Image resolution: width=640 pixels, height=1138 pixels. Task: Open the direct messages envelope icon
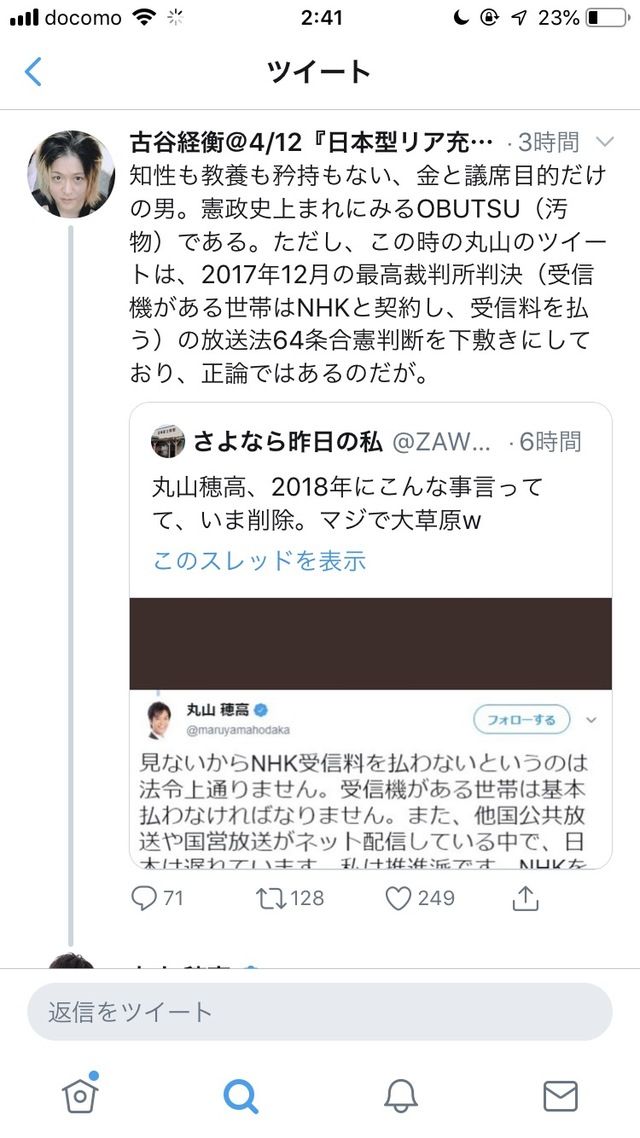point(560,1095)
